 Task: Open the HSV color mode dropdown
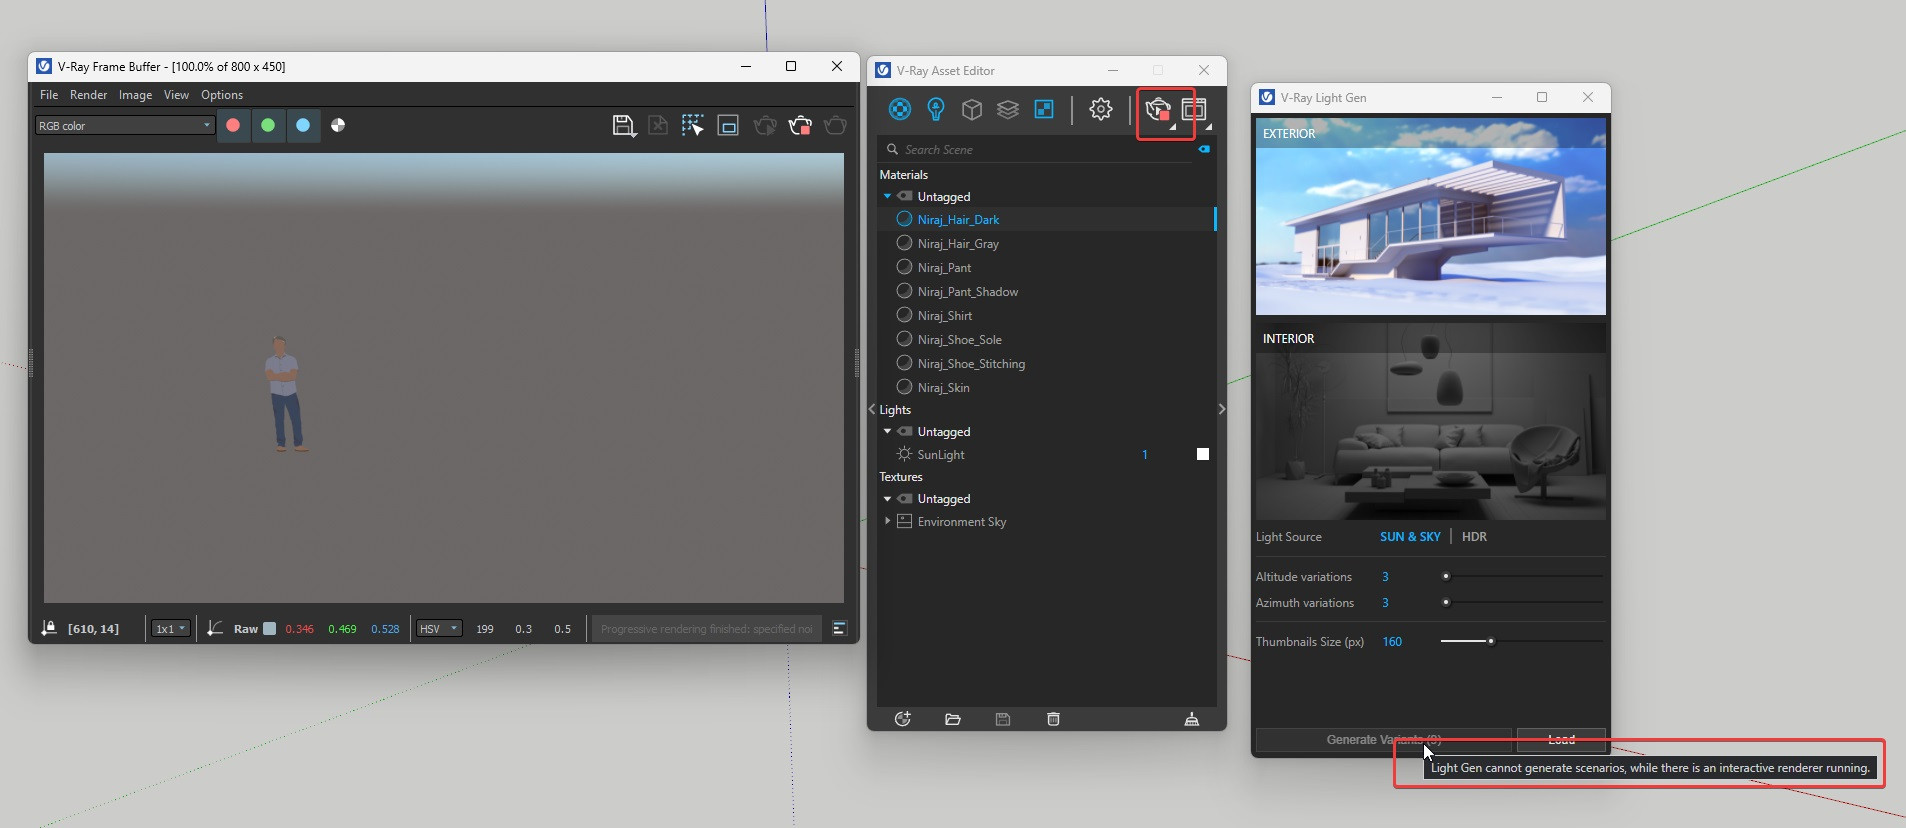pyautogui.click(x=439, y=628)
